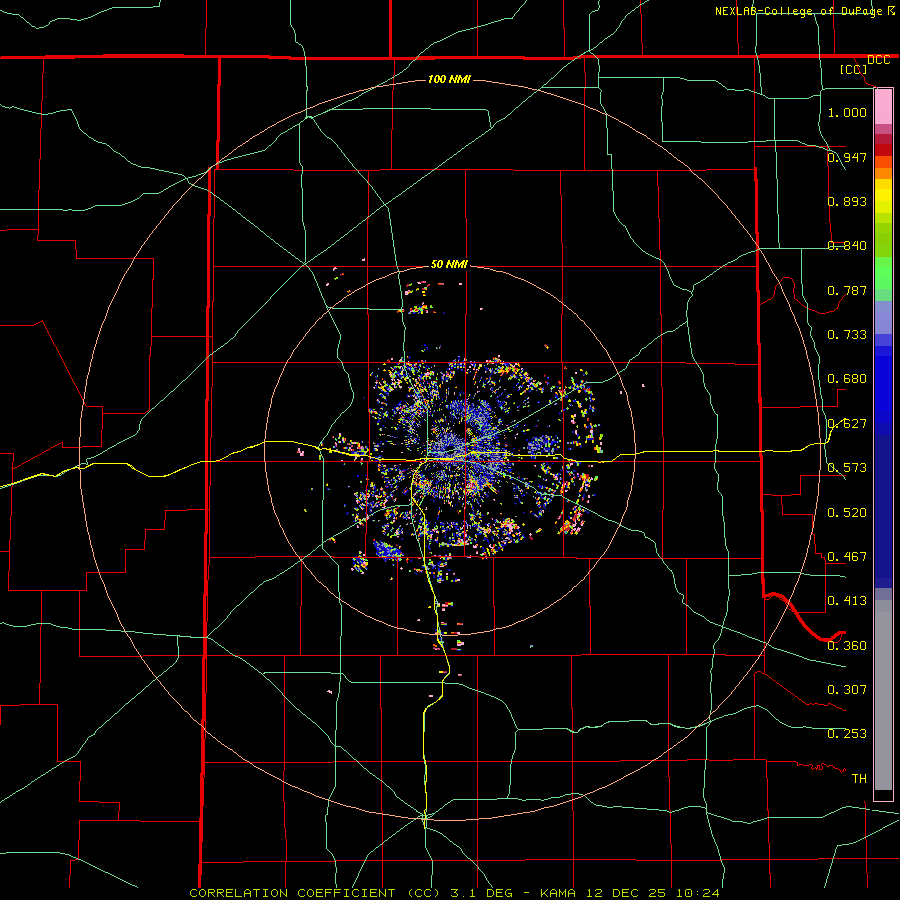The image size is (900, 900).
Task: Click the 0.573 color scale value
Action: (x=847, y=467)
